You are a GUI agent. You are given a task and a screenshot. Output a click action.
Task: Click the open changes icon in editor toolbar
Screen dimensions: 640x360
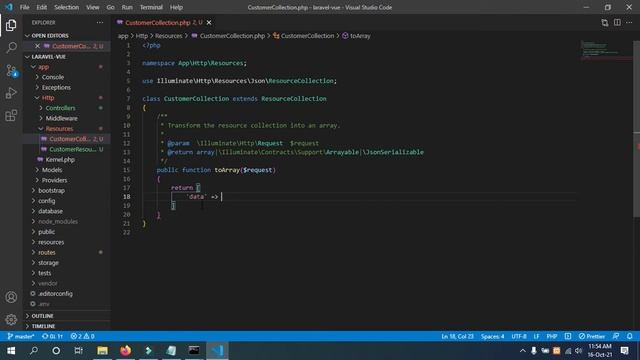click(x=604, y=22)
